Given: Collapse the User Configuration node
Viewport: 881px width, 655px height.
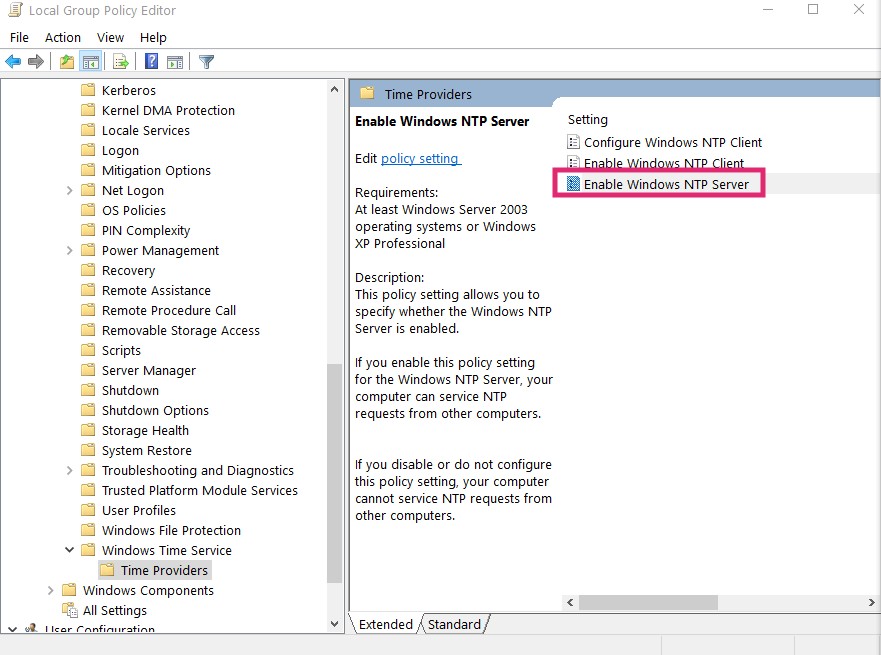Looking at the screenshot, I should tap(12, 629).
